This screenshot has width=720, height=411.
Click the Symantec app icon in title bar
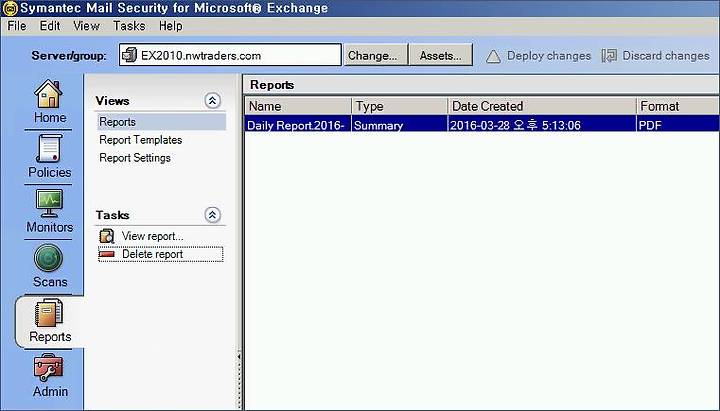pos(10,8)
